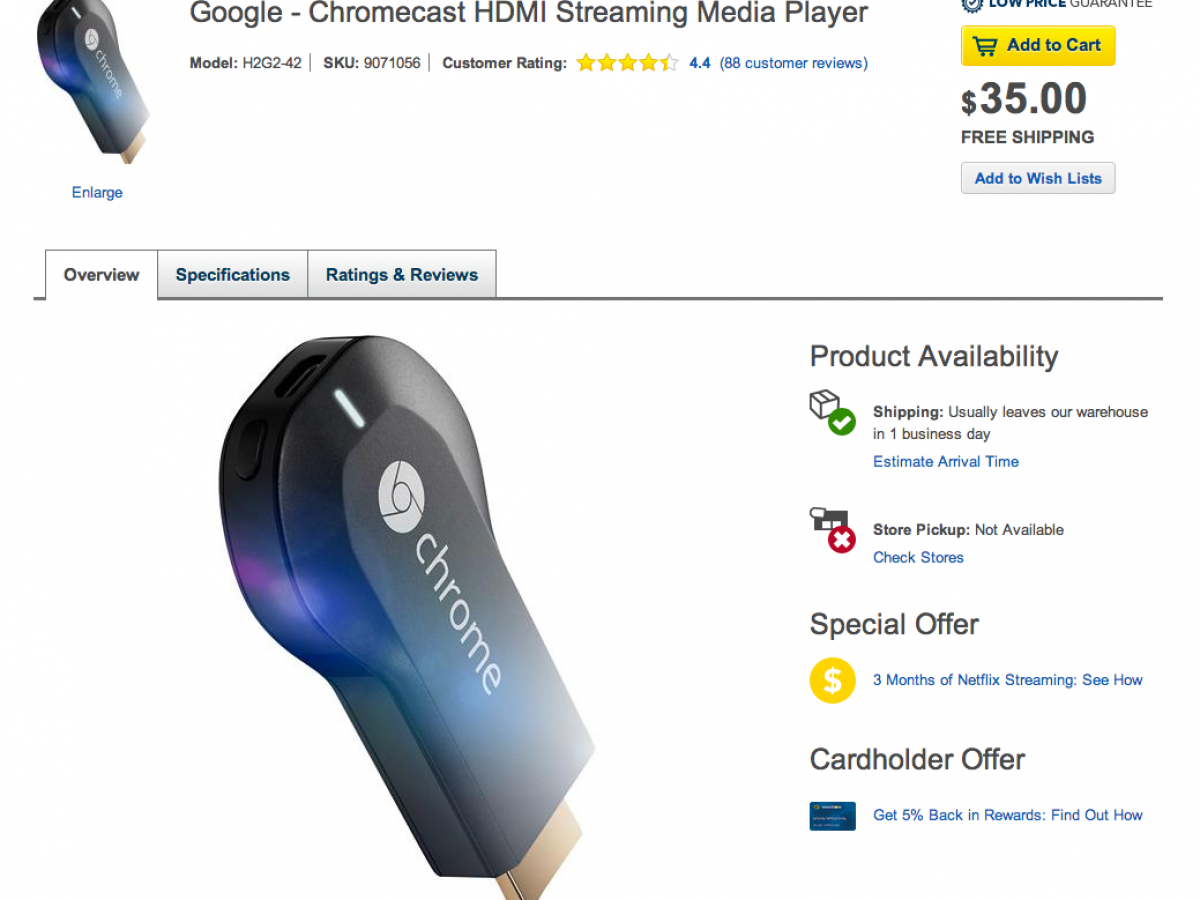Viewport: 1200px width, 900px height.
Task: Follow the Check Stores link
Action: pyautogui.click(x=918, y=558)
